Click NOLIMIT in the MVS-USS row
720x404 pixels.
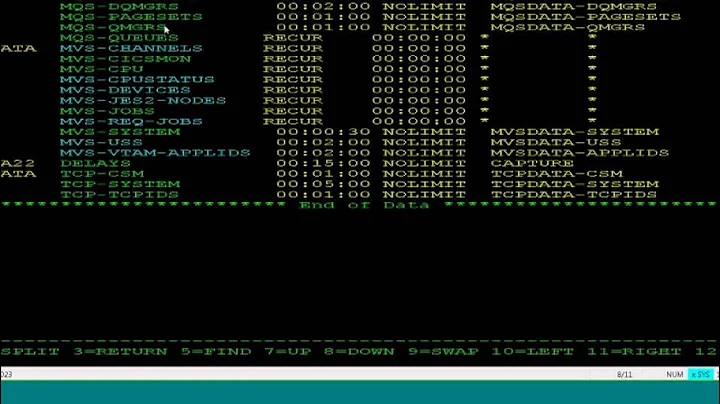[x=424, y=142]
